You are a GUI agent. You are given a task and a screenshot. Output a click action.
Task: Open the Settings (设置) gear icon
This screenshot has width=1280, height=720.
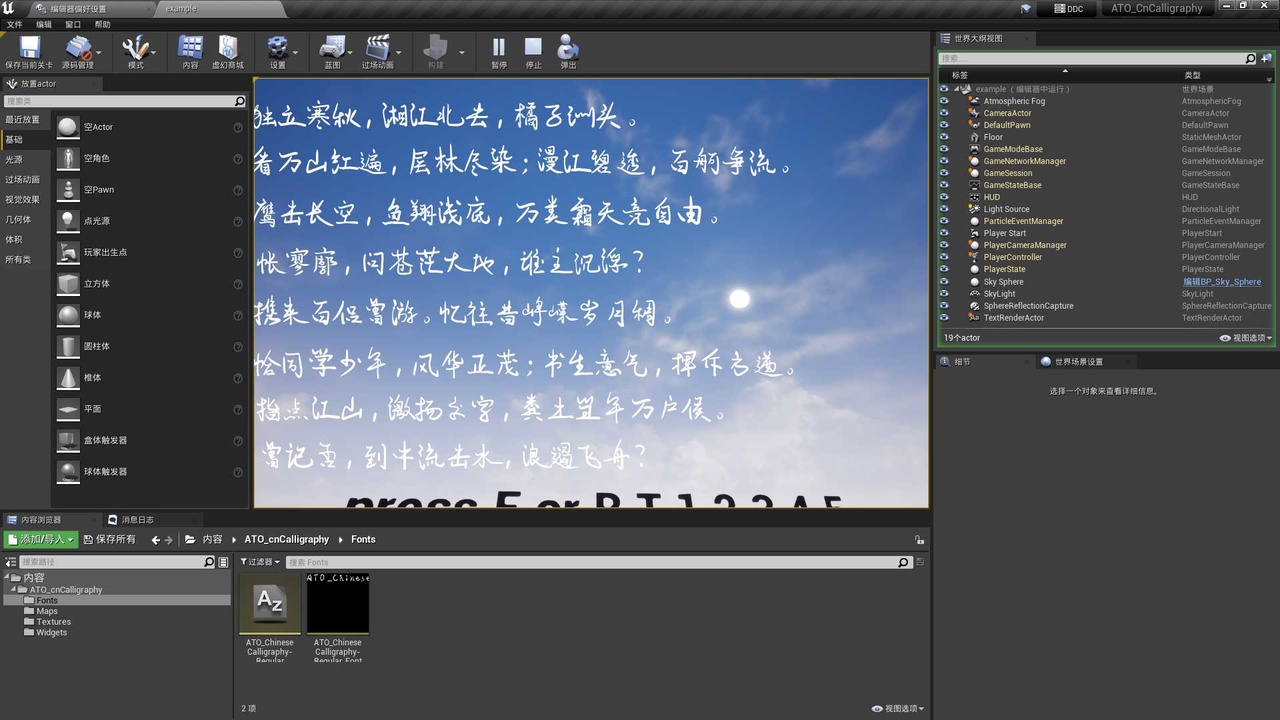tap(277, 52)
